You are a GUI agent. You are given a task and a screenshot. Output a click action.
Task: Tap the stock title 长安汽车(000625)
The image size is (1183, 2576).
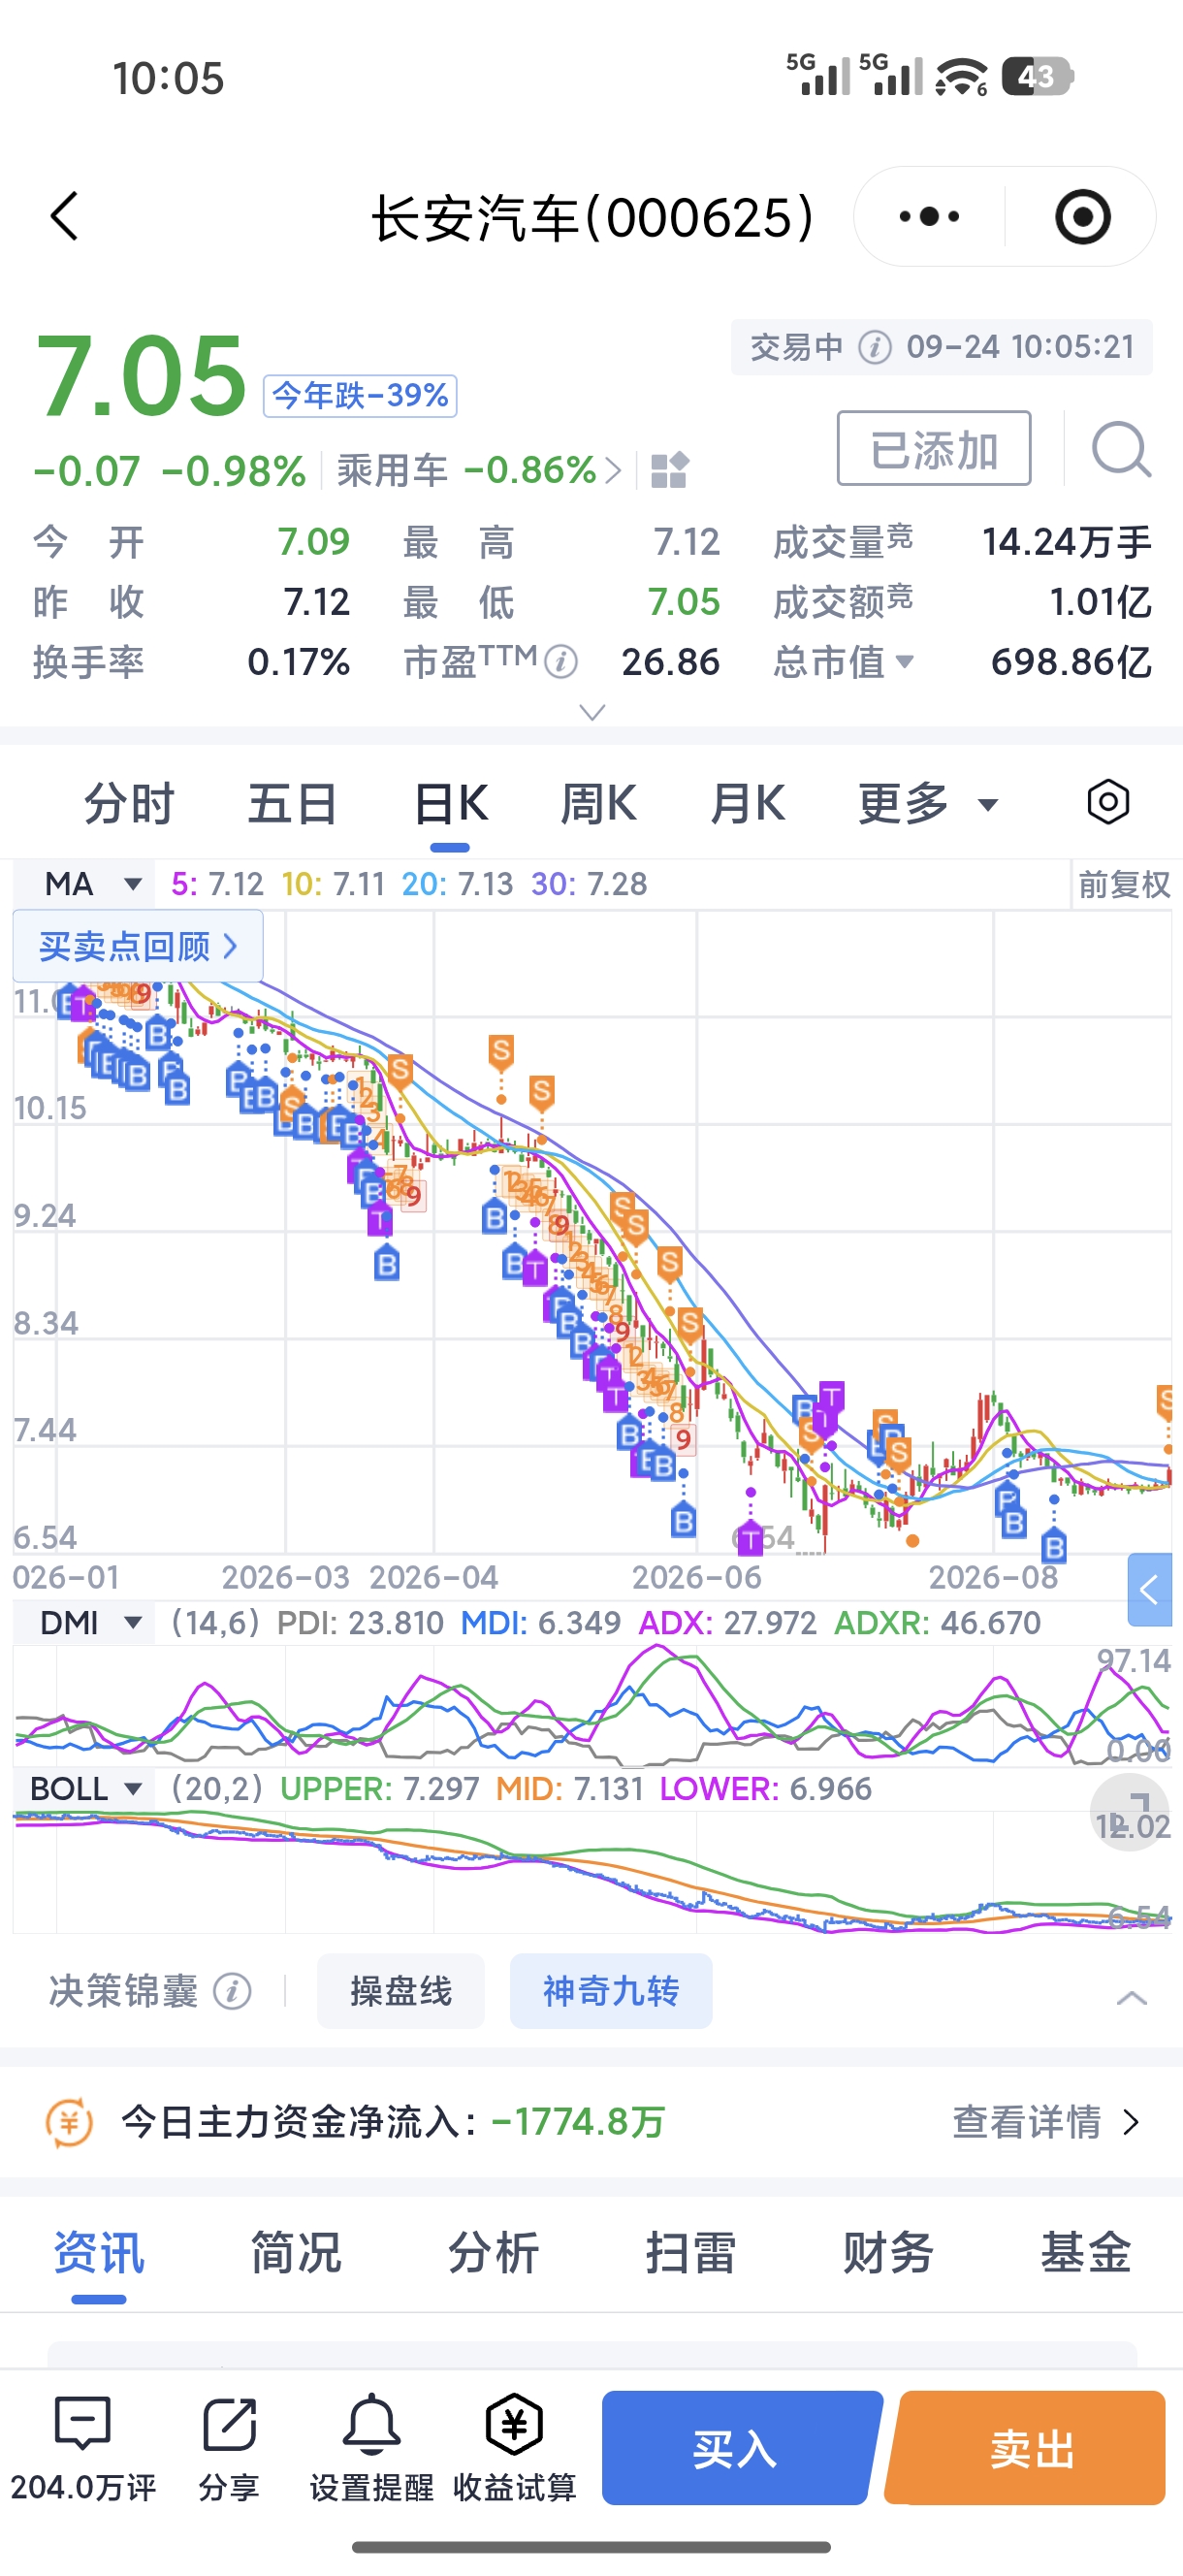[x=592, y=217]
